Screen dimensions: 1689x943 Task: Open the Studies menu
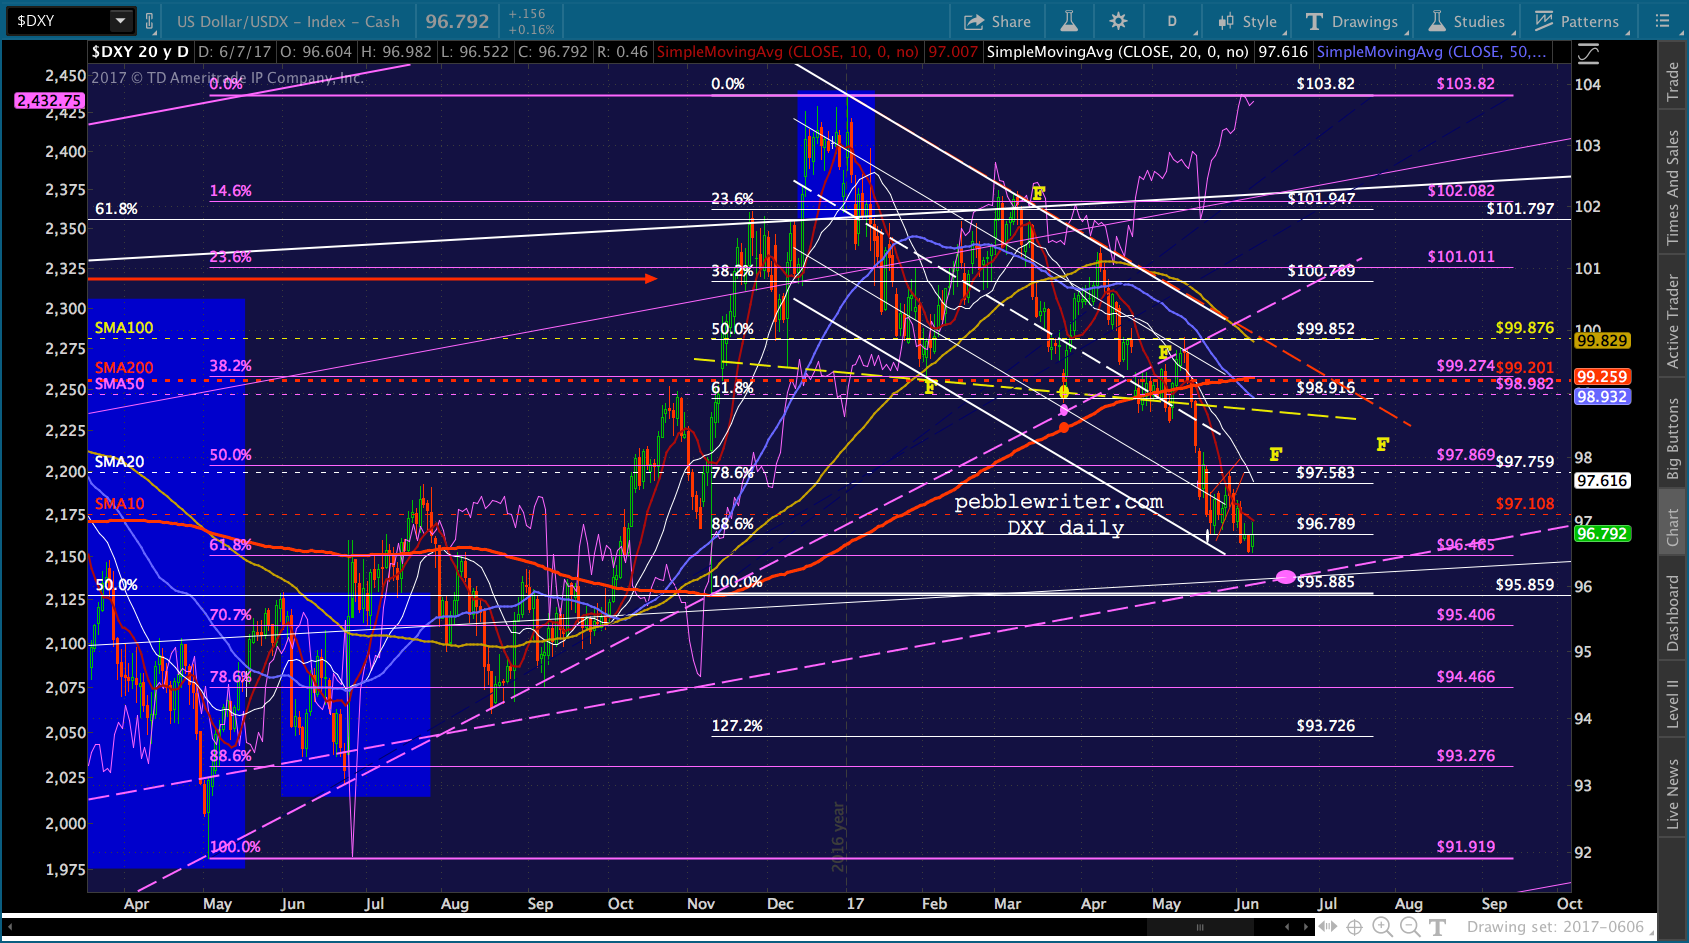click(x=1466, y=21)
